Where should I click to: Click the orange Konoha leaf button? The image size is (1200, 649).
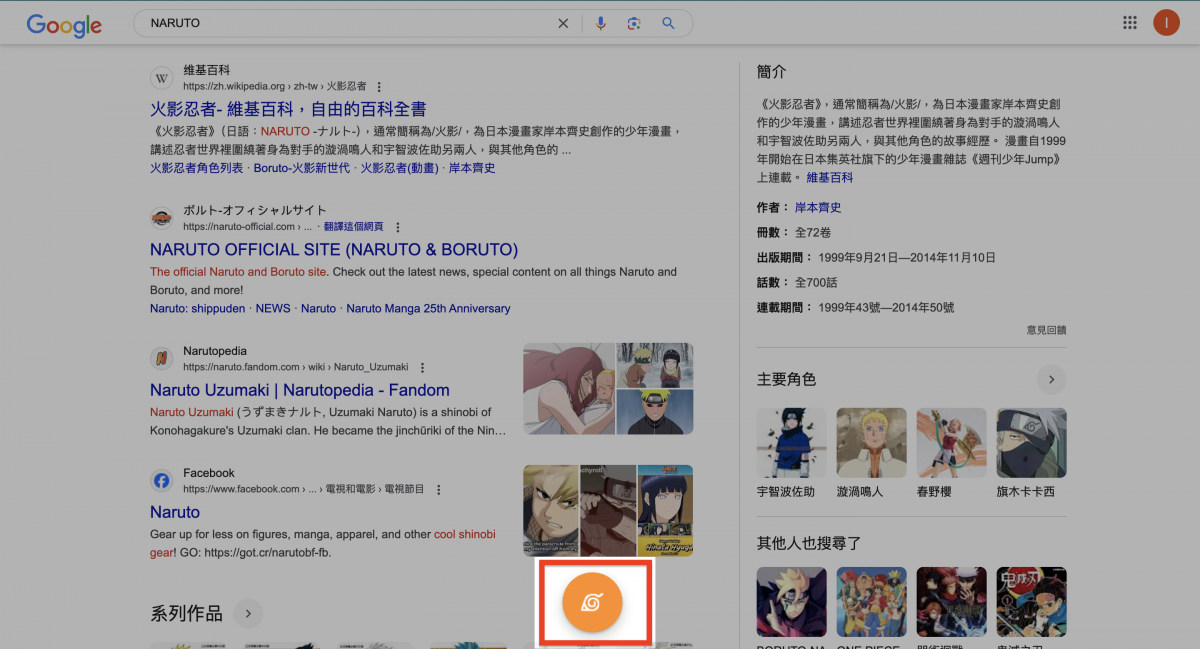coord(592,602)
